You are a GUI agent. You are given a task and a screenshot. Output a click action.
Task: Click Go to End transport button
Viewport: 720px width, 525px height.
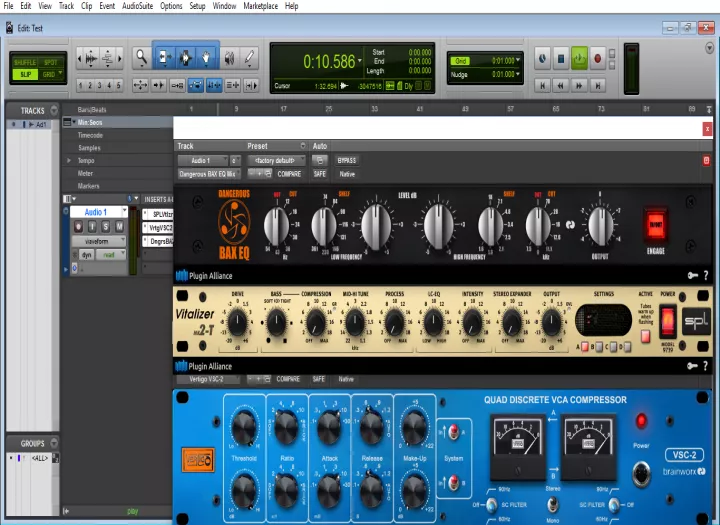coord(597,85)
